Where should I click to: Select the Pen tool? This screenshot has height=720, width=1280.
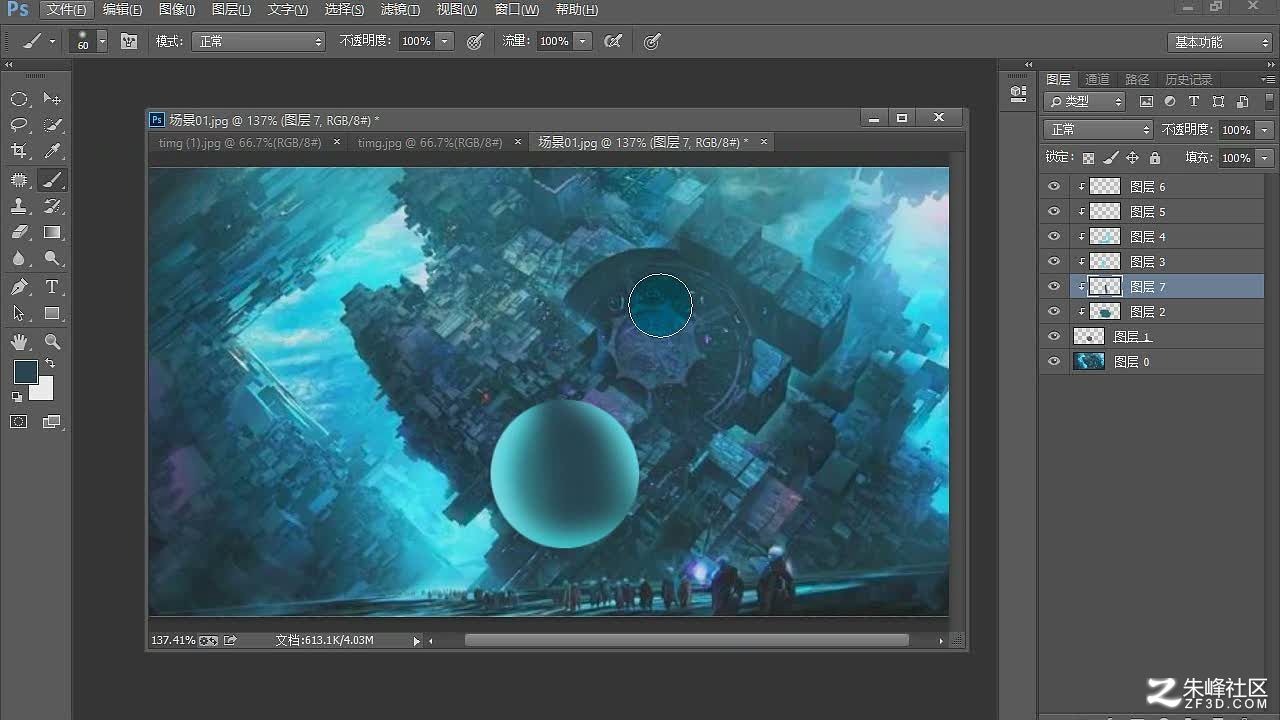point(19,287)
